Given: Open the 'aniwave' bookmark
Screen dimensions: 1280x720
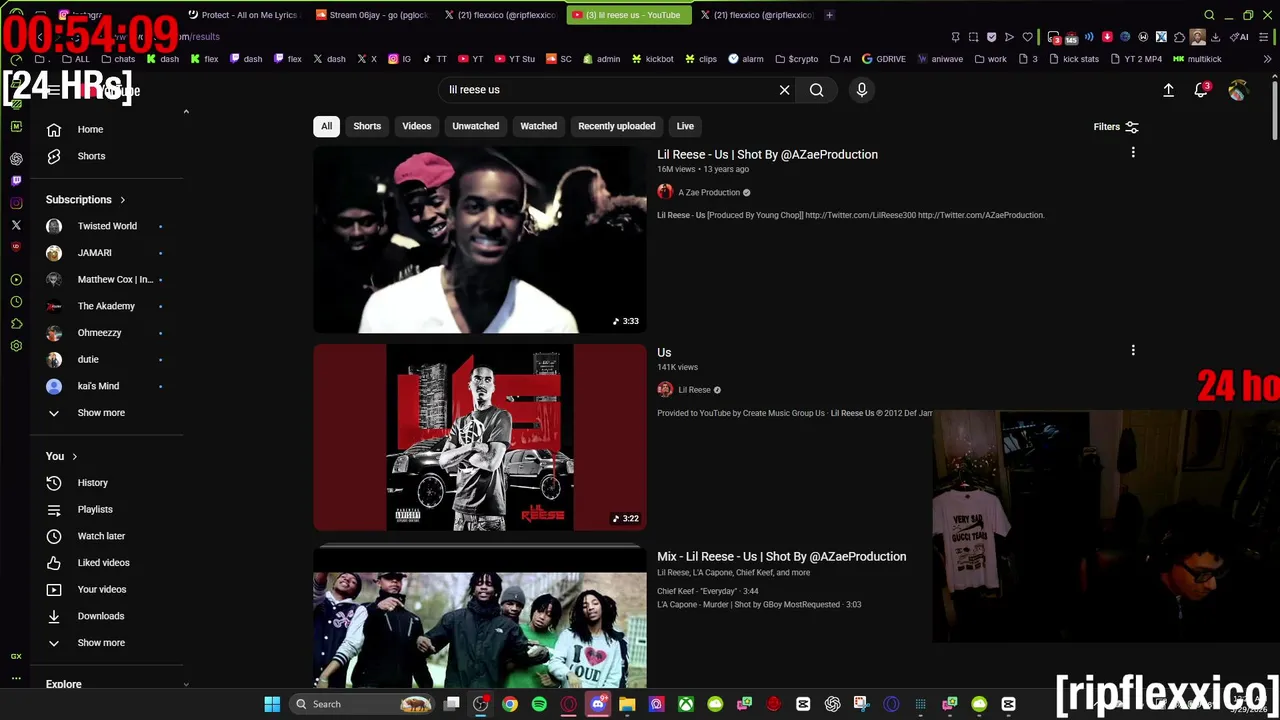Looking at the screenshot, I should point(940,59).
